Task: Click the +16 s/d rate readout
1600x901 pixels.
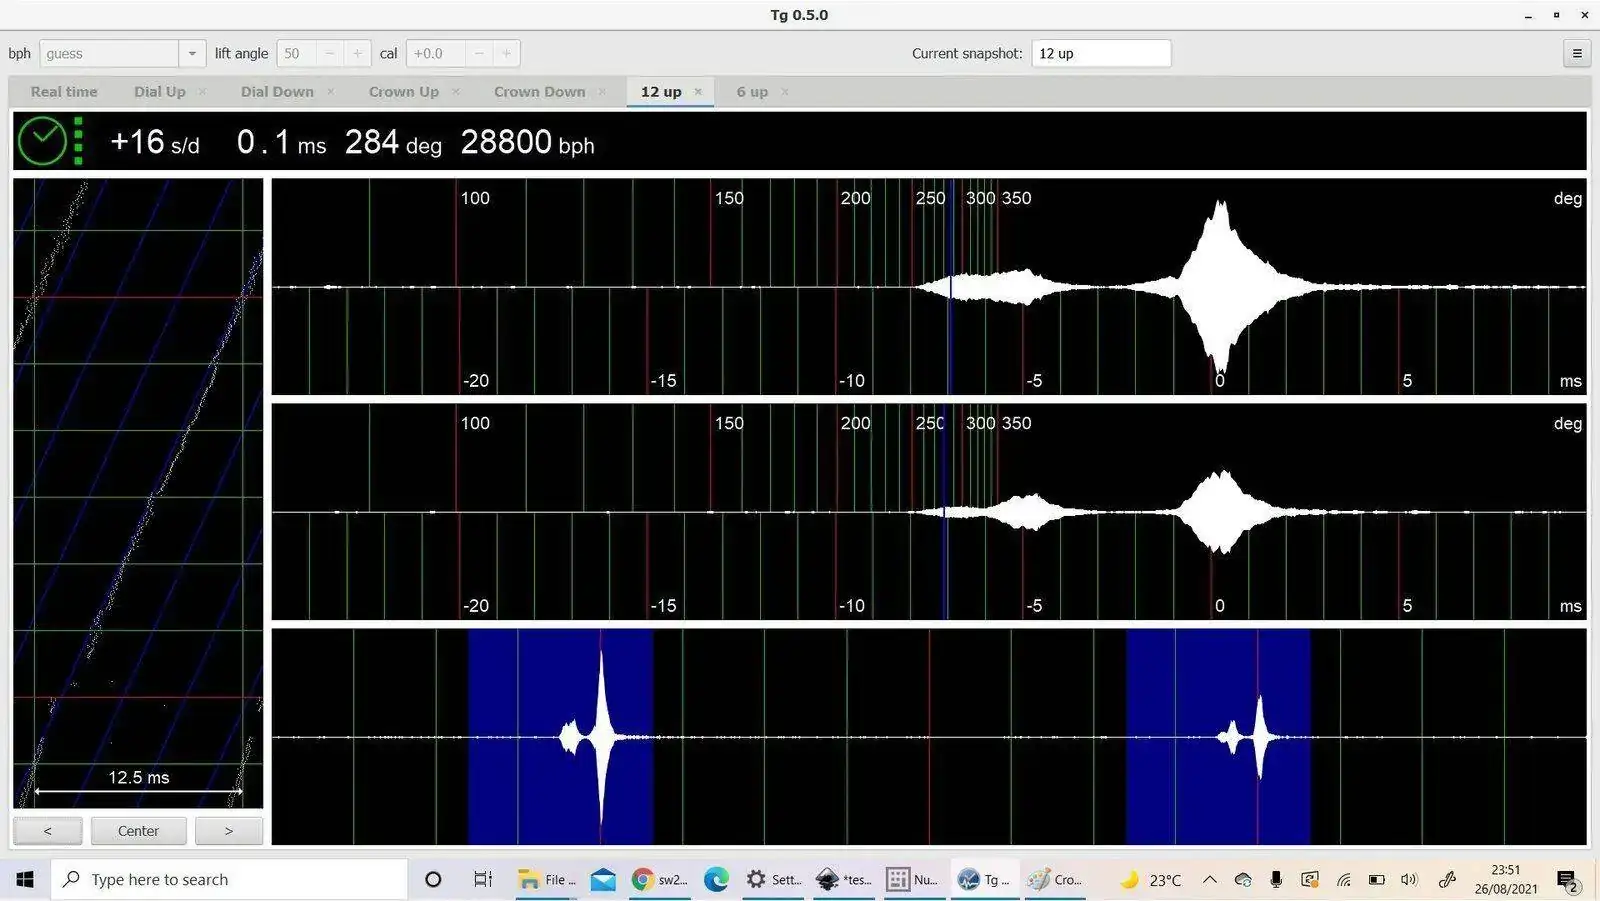Action: (x=155, y=142)
